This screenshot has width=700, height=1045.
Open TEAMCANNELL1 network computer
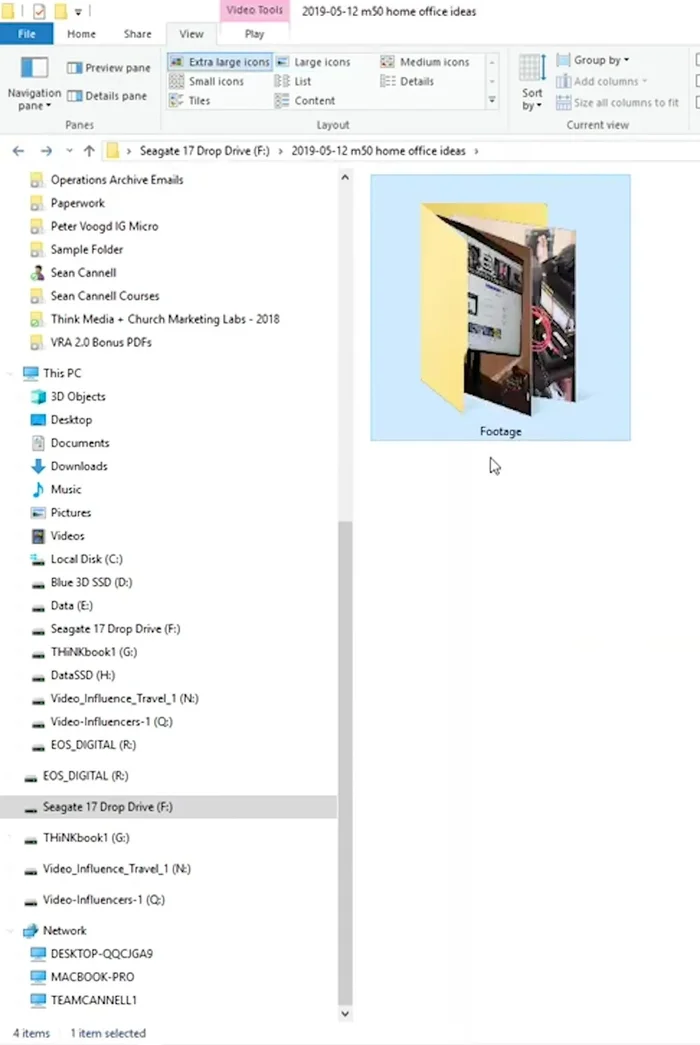click(93, 1000)
